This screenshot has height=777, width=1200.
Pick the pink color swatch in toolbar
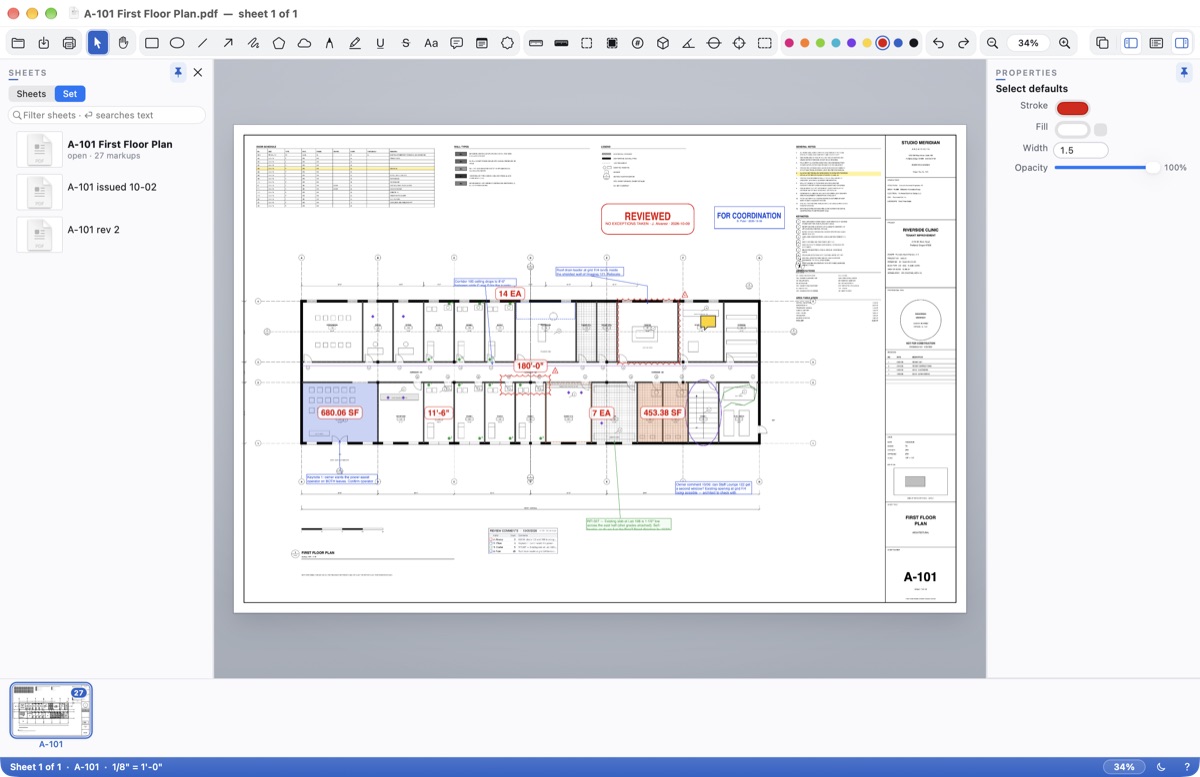click(789, 43)
